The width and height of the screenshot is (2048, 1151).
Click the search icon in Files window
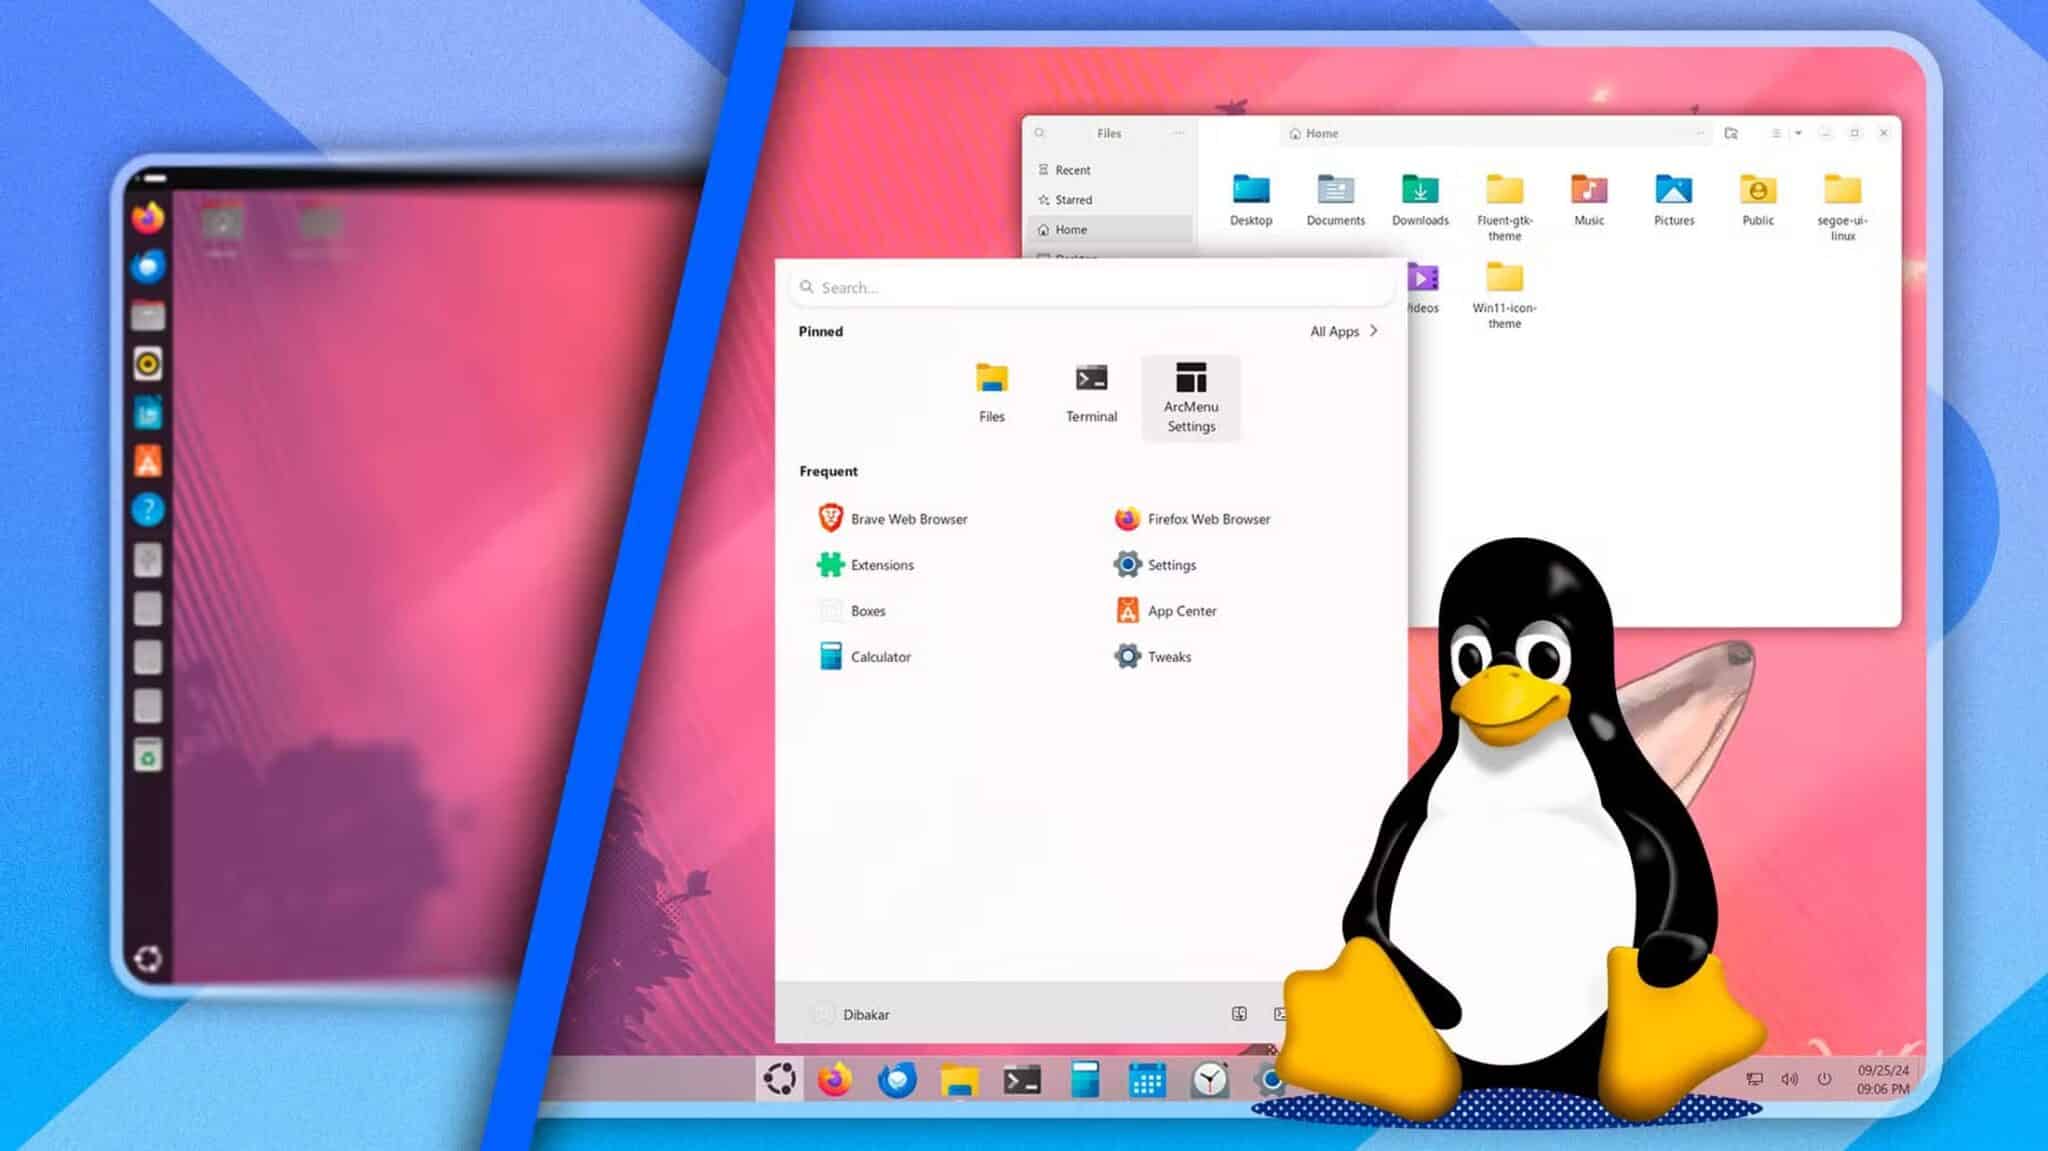point(1040,133)
